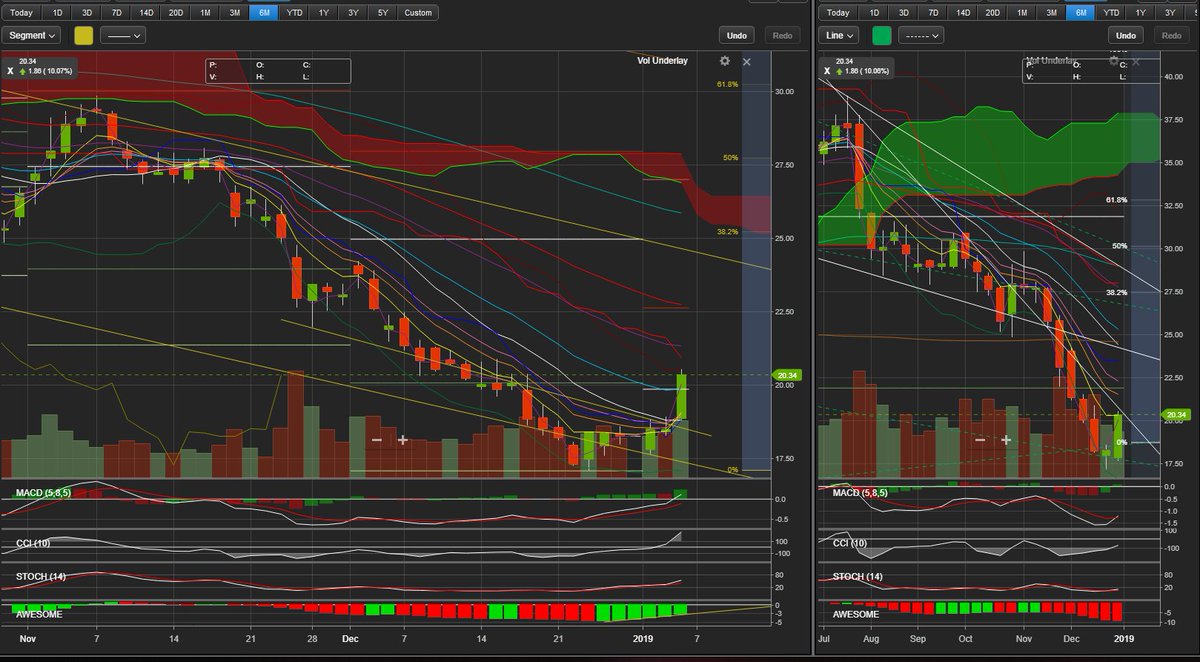Click the 20.34 price tag on left axis
This screenshot has height=662, width=1200.
point(785,376)
